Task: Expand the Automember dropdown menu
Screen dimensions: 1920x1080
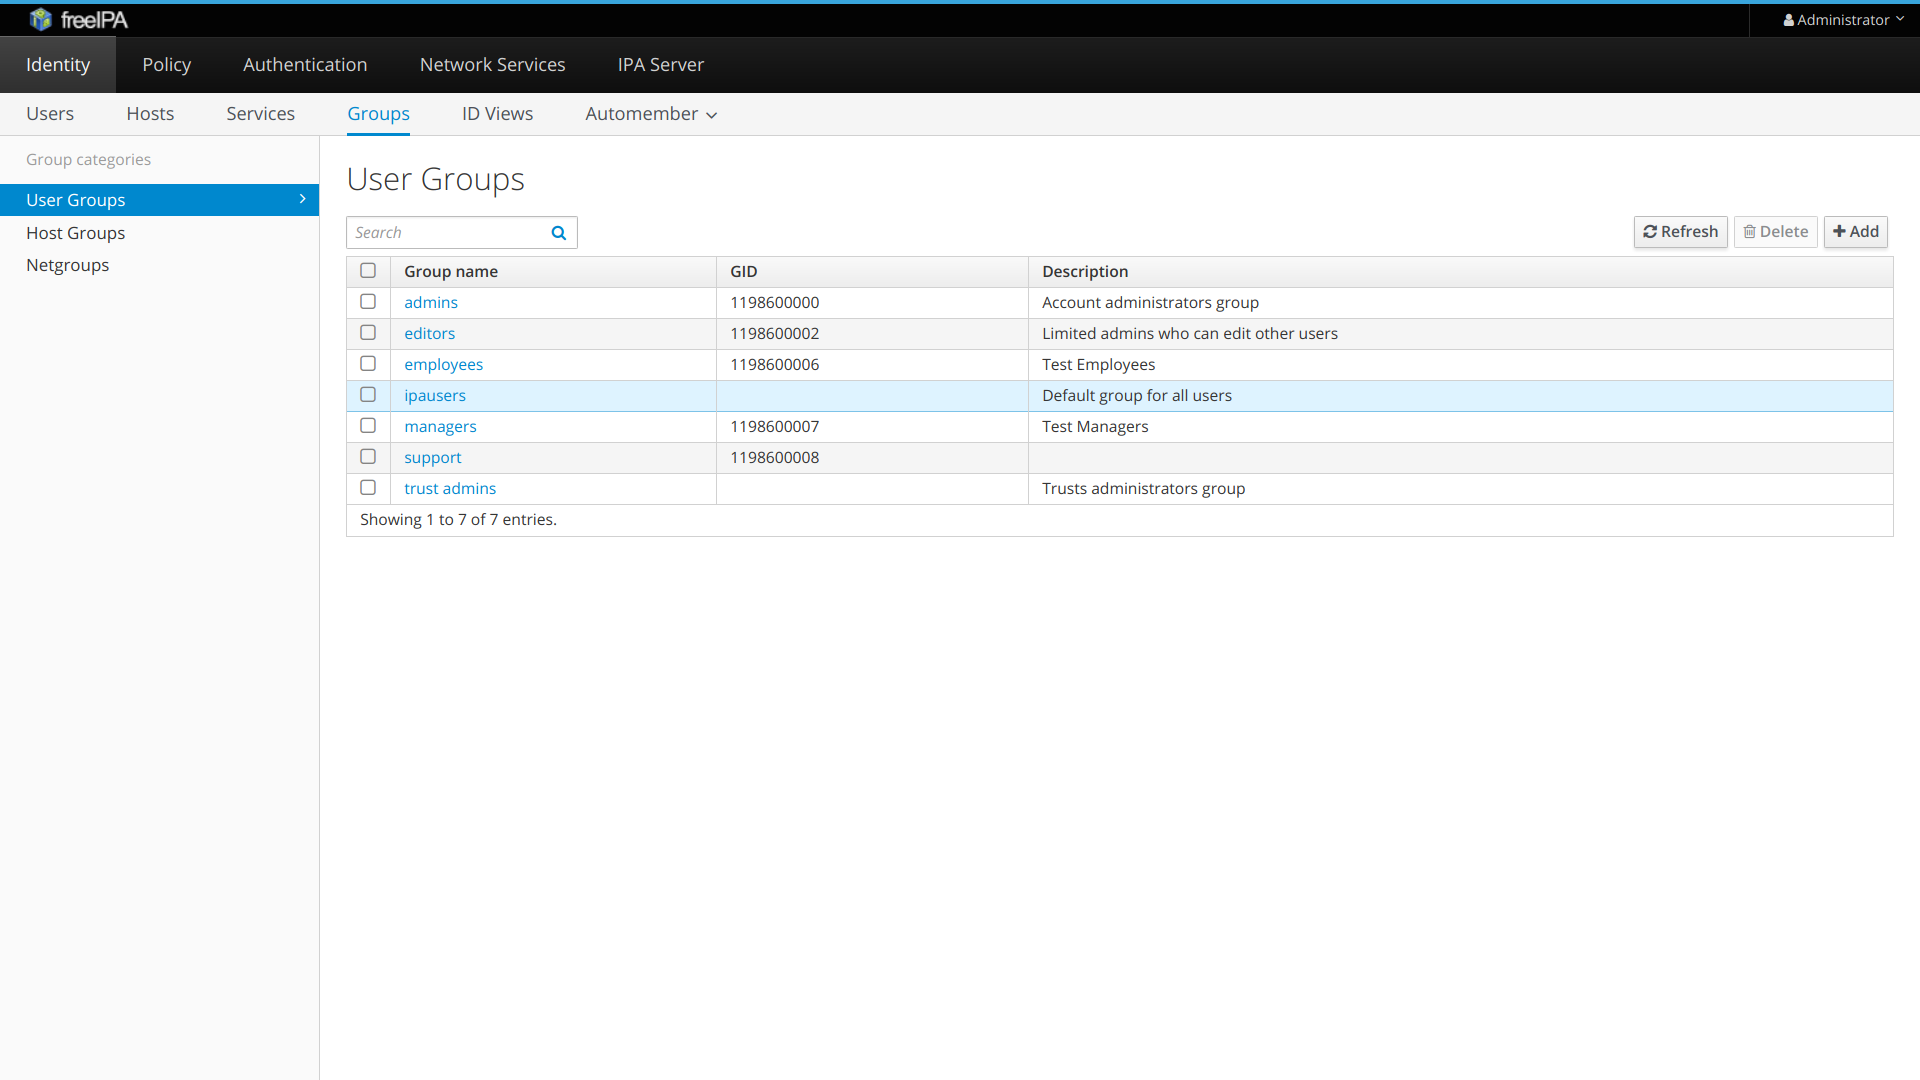Action: [x=651, y=114]
